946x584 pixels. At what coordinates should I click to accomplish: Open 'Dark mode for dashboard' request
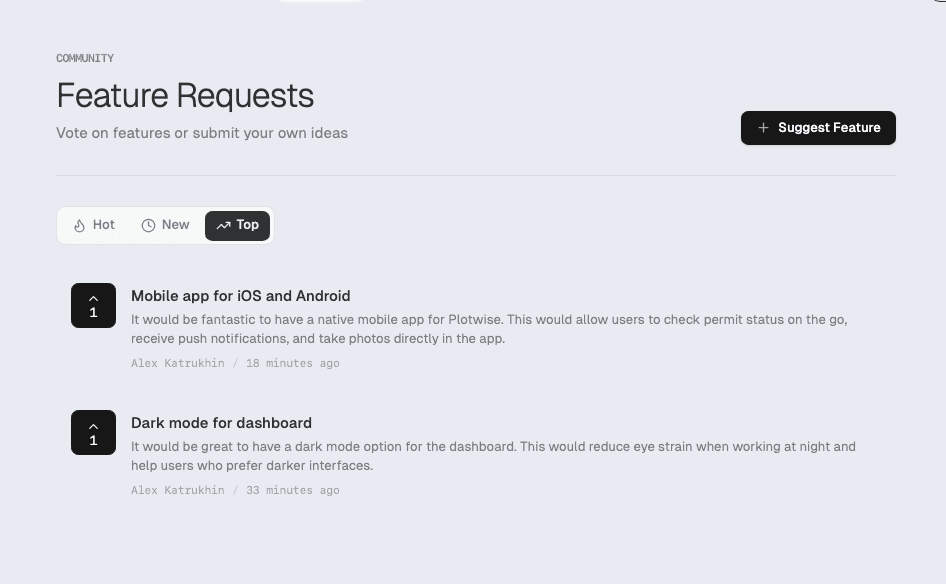(221, 423)
